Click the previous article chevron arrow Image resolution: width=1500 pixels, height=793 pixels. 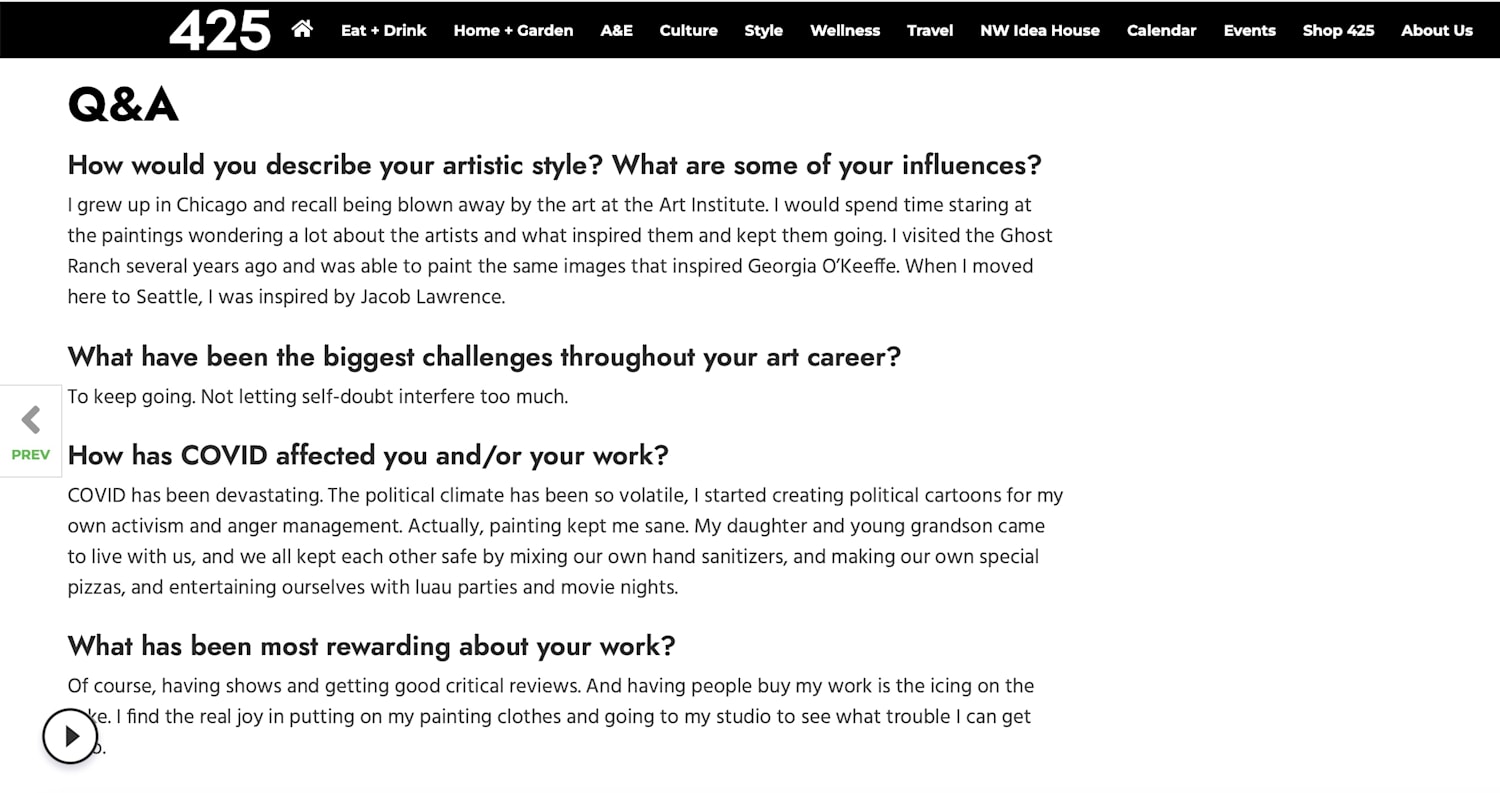(31, 420)
